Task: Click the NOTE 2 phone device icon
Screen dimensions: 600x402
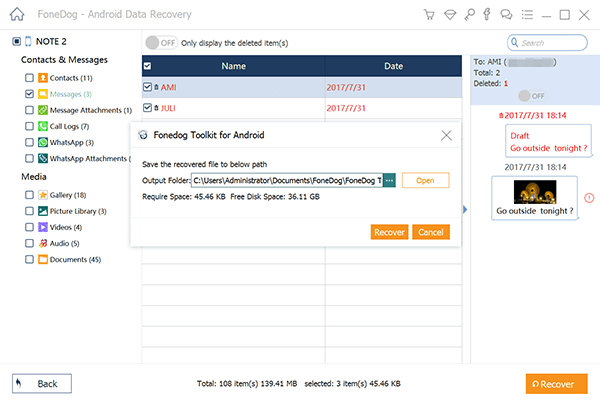Action: (x=28, y=41)
